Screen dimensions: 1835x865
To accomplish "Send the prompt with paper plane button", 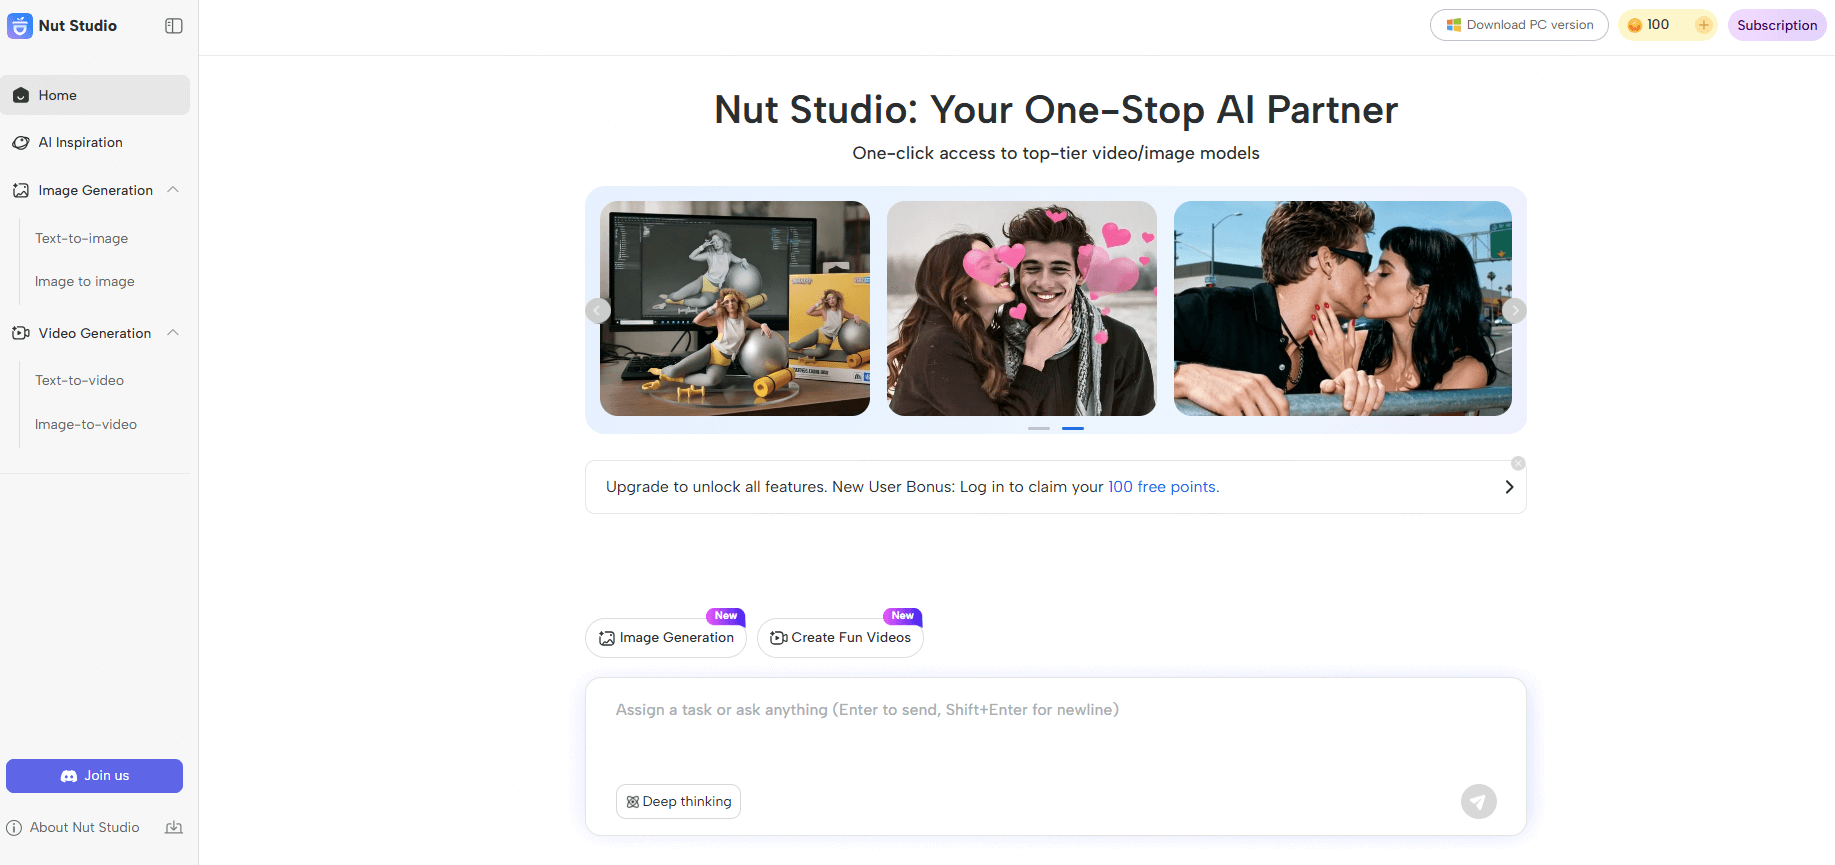I will coord(1479,802).
